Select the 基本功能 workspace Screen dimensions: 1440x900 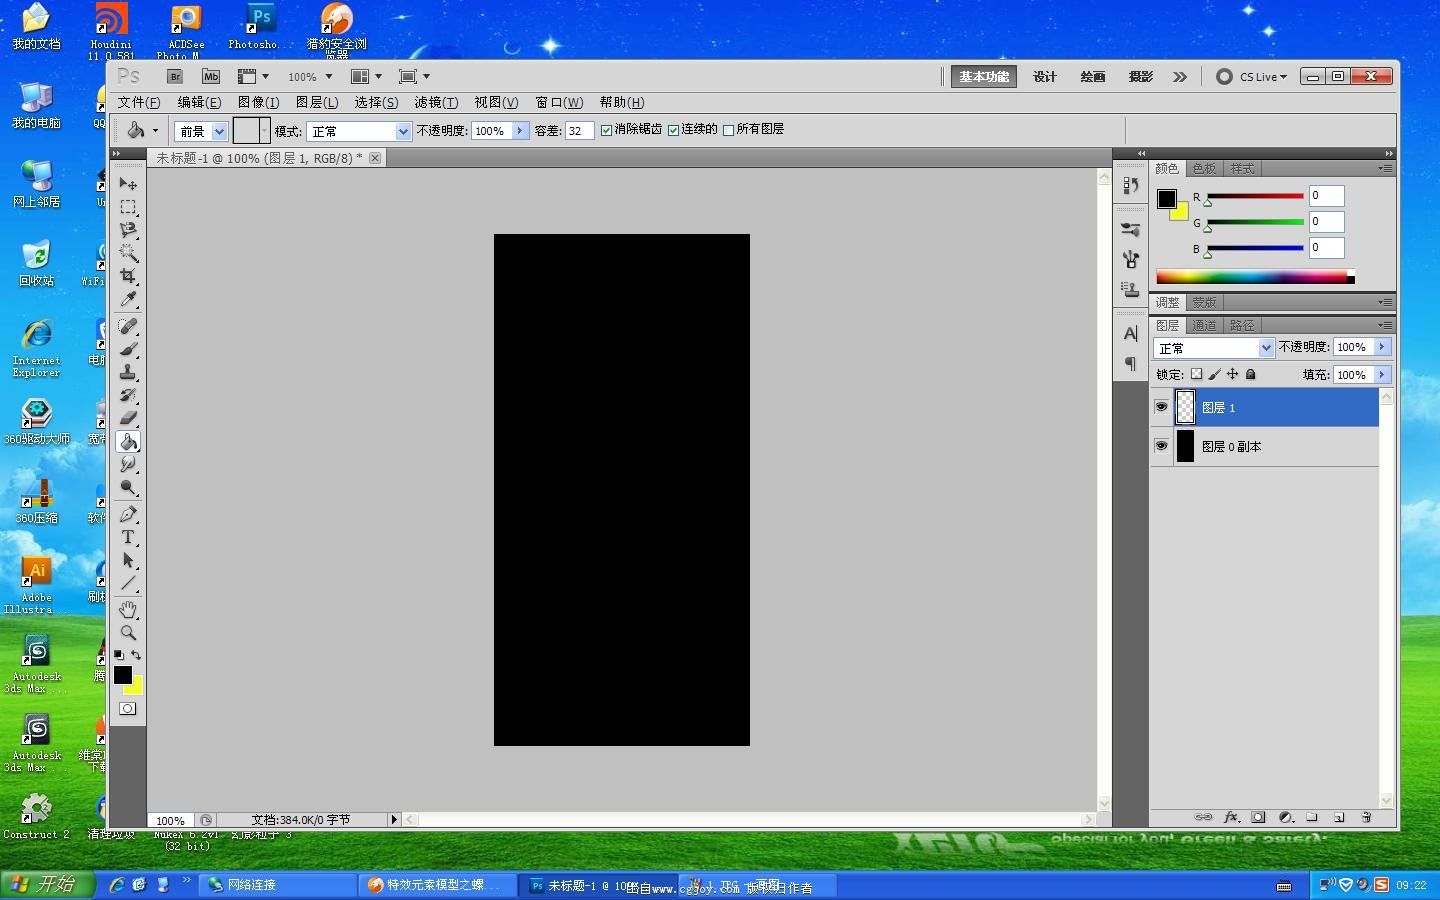pos(984,77)
